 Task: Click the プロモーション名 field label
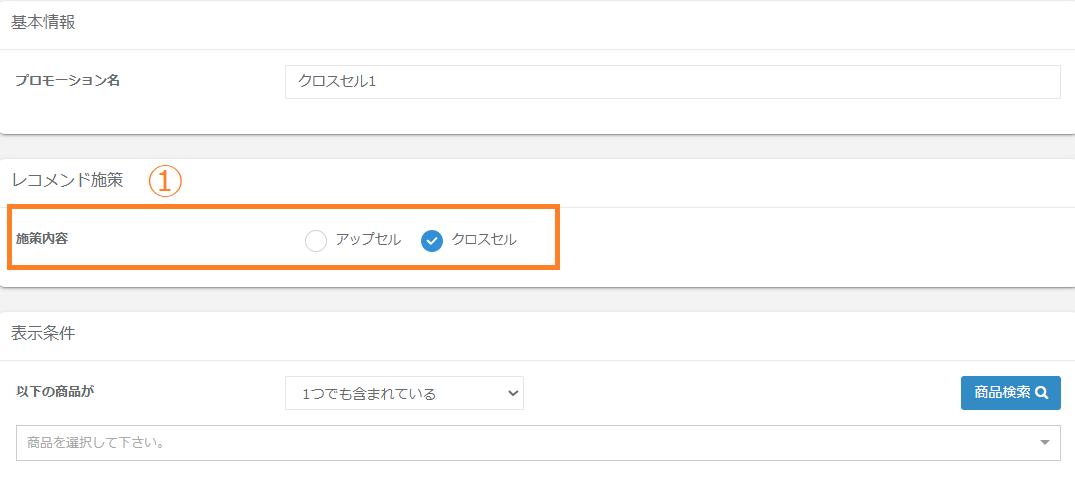(x=68, y=81)
